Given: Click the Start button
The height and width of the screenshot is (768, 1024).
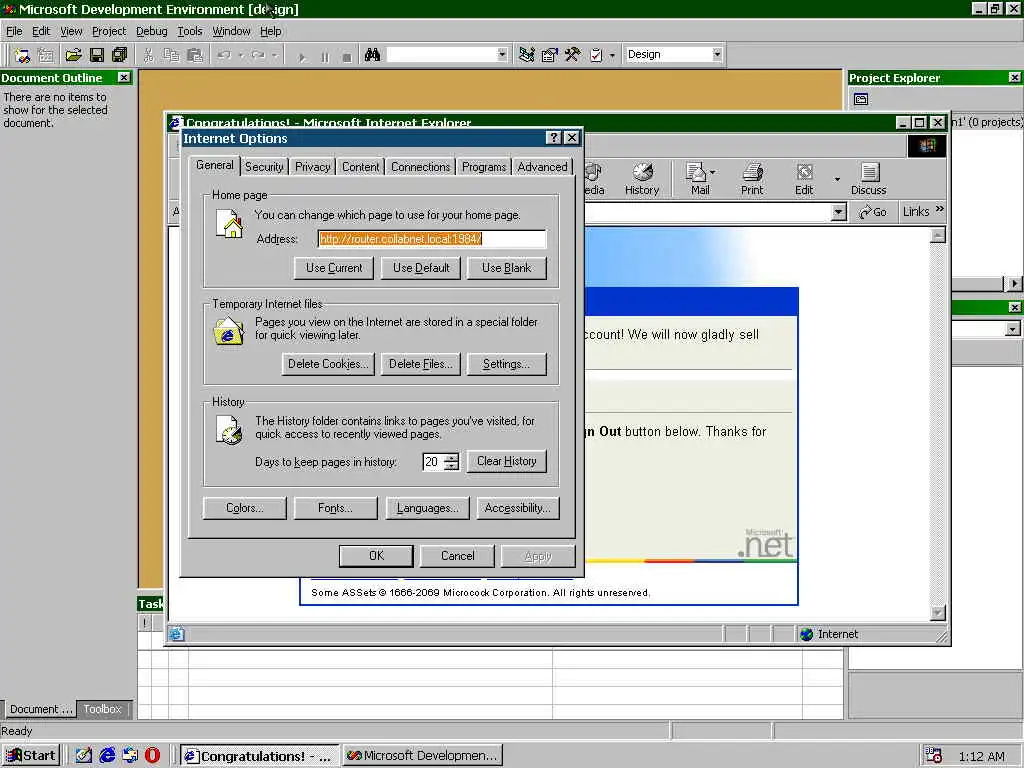Looking at the screenshot, I should (x=31, y=756).
